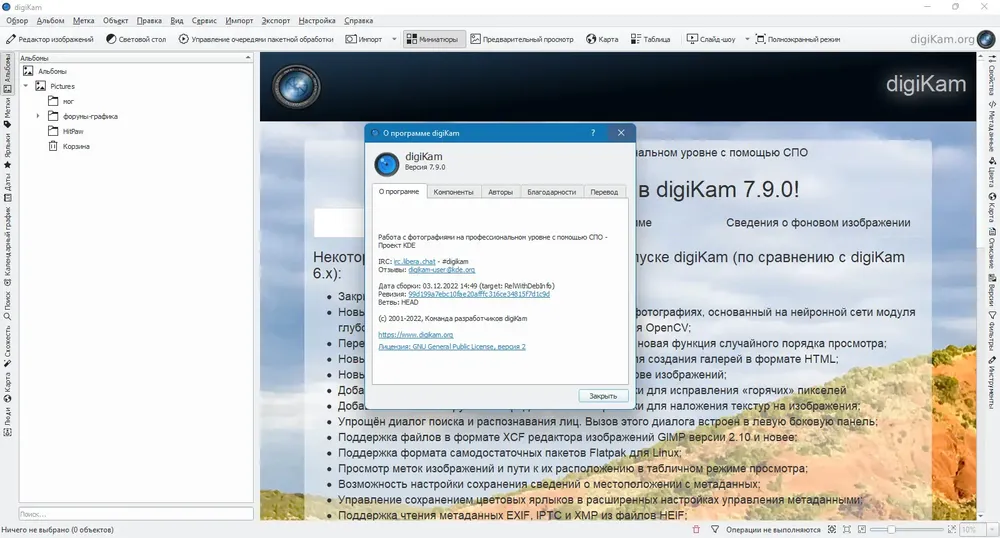The width and height of the screenshot is (1000, 538).
Task: Open the https://www.digikam.org link
Action: [416, 334]
